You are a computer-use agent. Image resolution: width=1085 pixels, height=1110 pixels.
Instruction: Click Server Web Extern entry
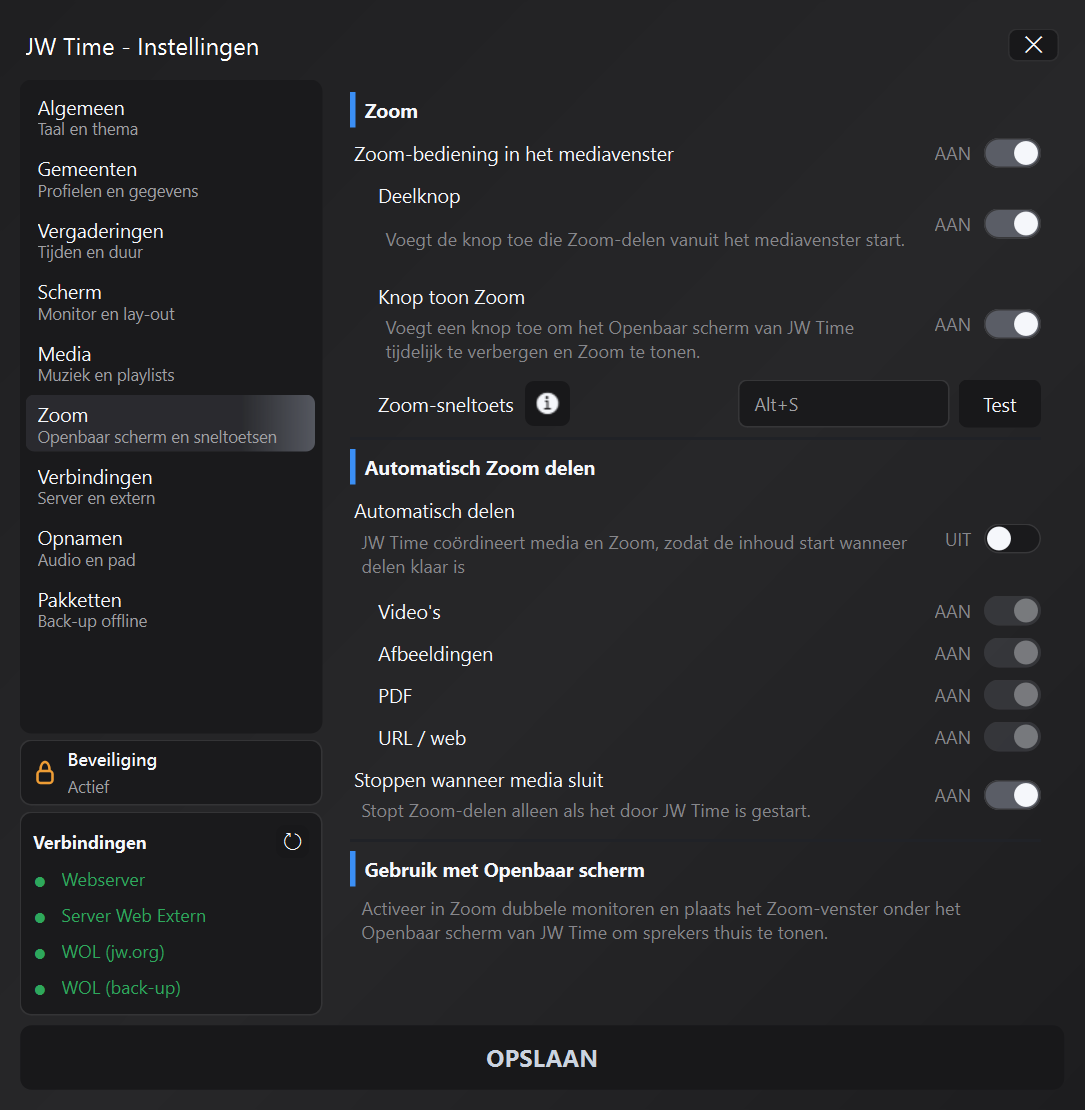(x=133, y=916)
